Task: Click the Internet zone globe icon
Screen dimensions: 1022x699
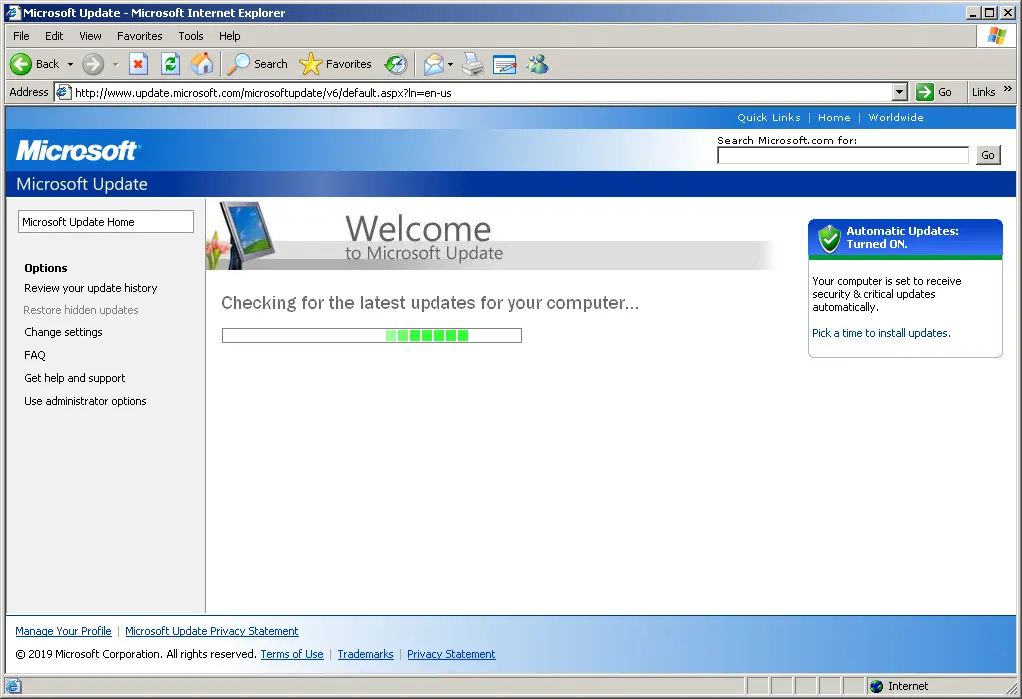Action: point(877,686)
